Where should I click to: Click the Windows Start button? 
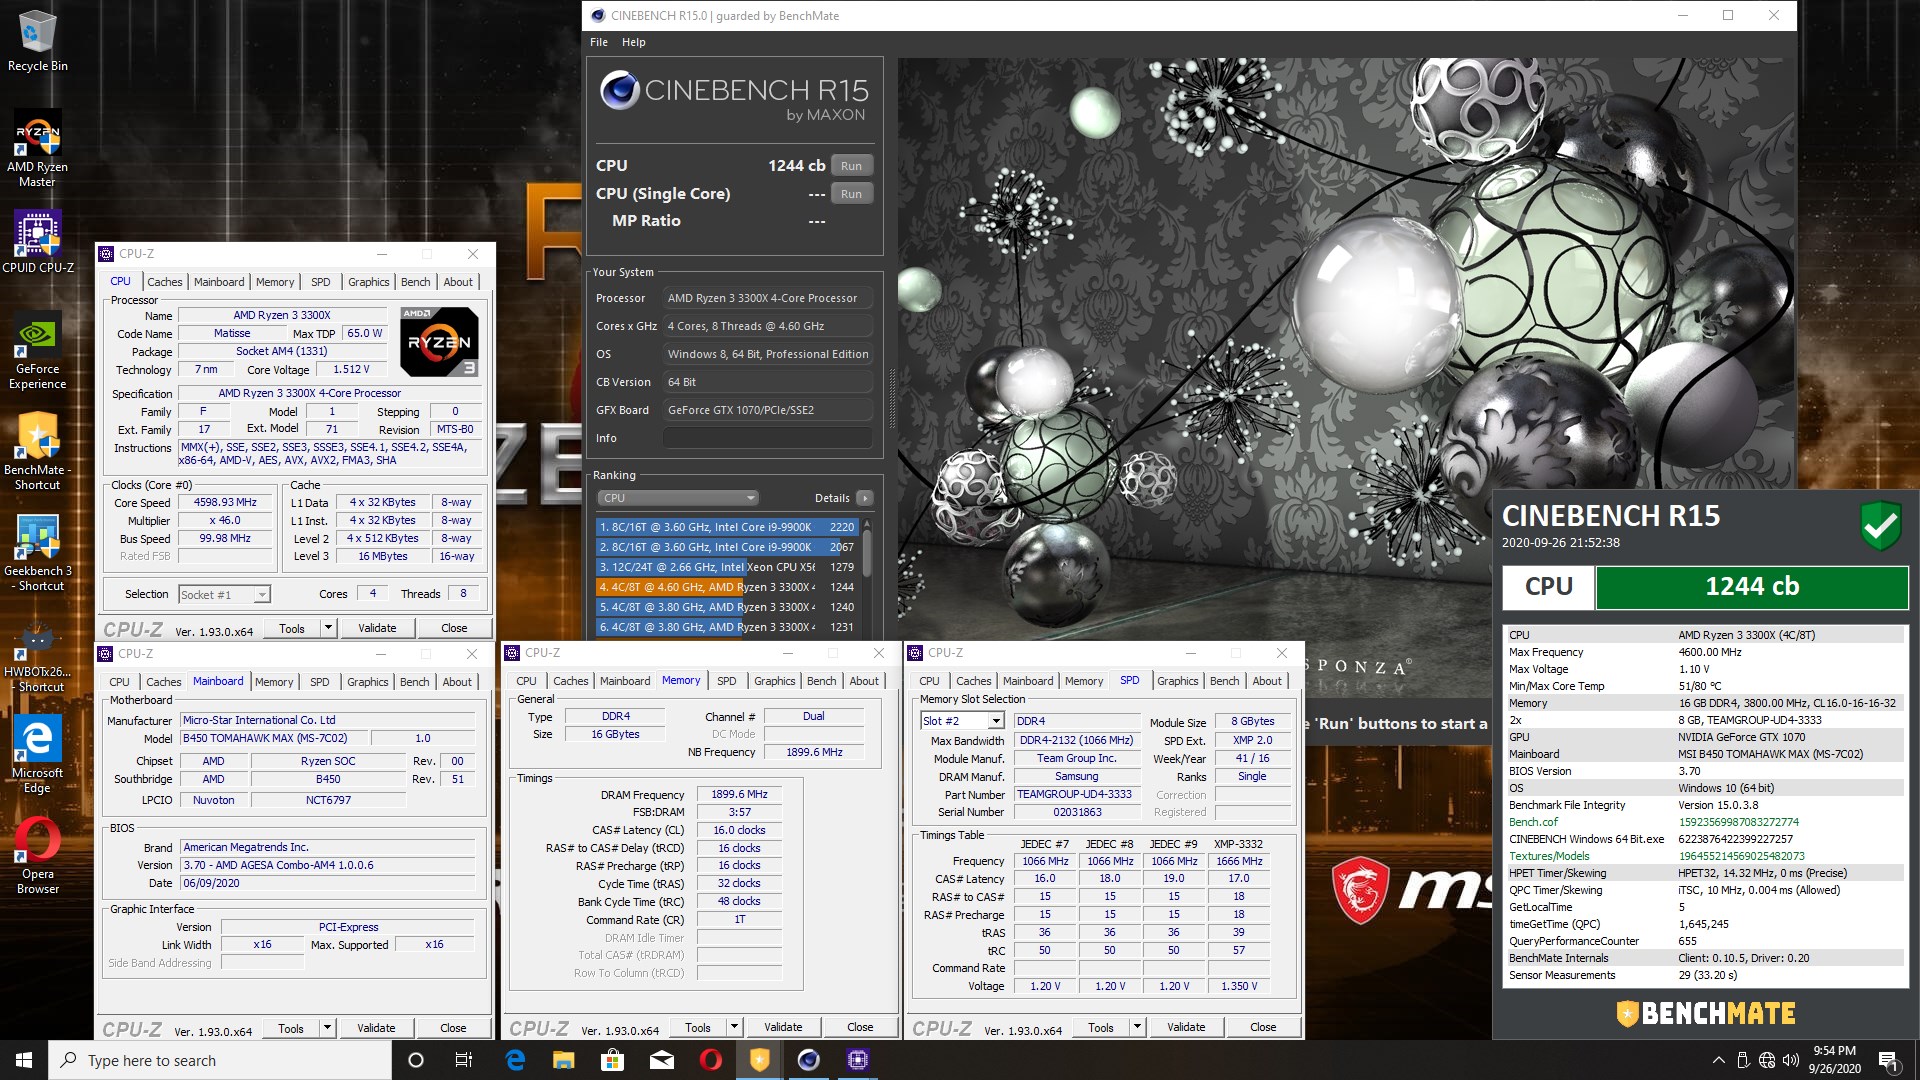click(x=24, y=1060)
